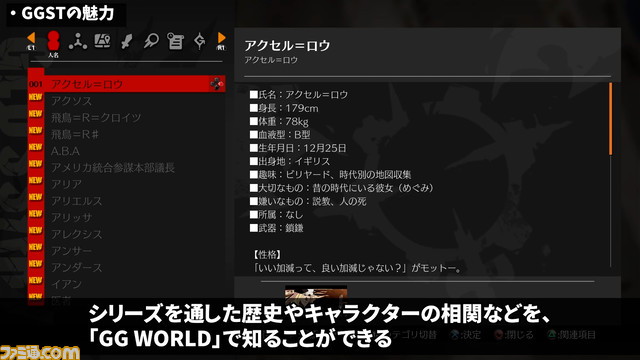Click the NEW badge beside A.B.A
640x360 pixels.
pos(36,147)
